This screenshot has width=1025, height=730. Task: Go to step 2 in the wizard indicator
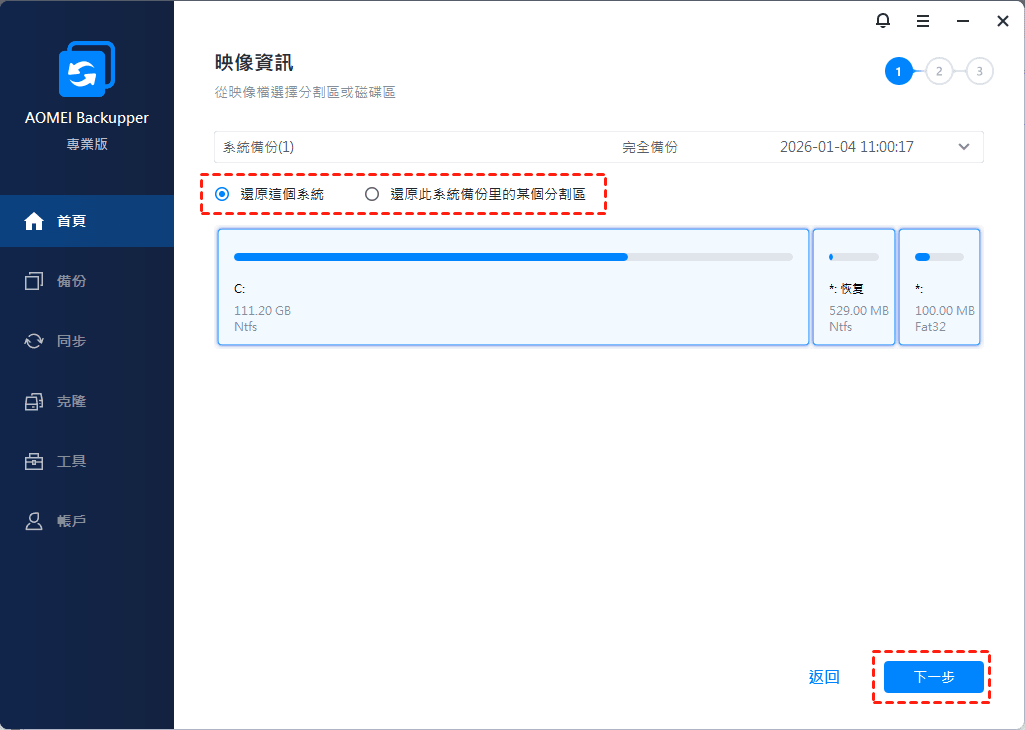(939, 71)
